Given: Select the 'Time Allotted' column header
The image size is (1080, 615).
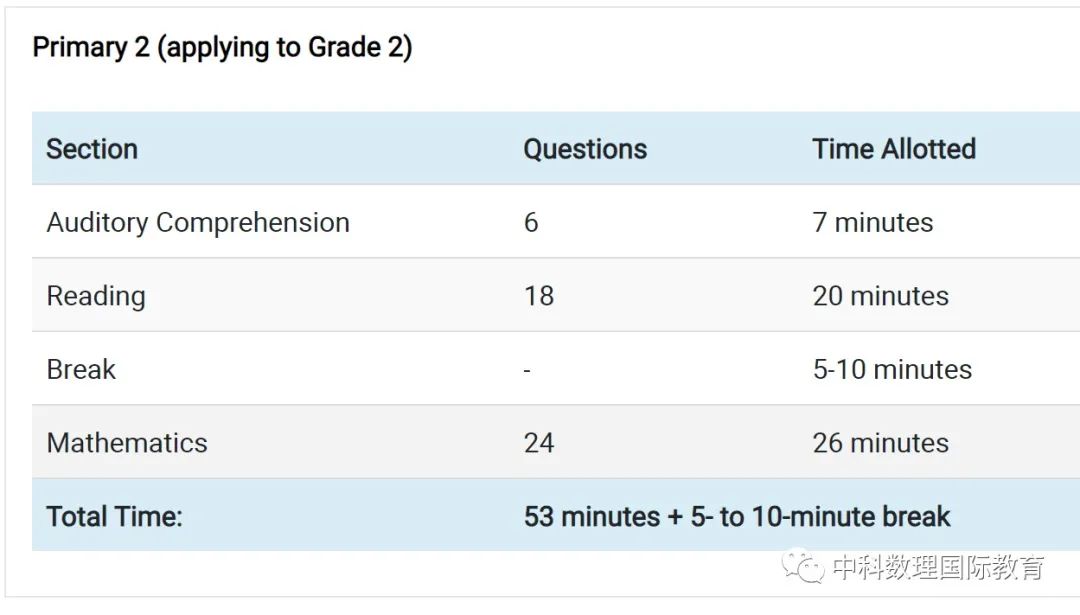Looking at the screenshot, I should pyautogui.click(x=894, y=149).
